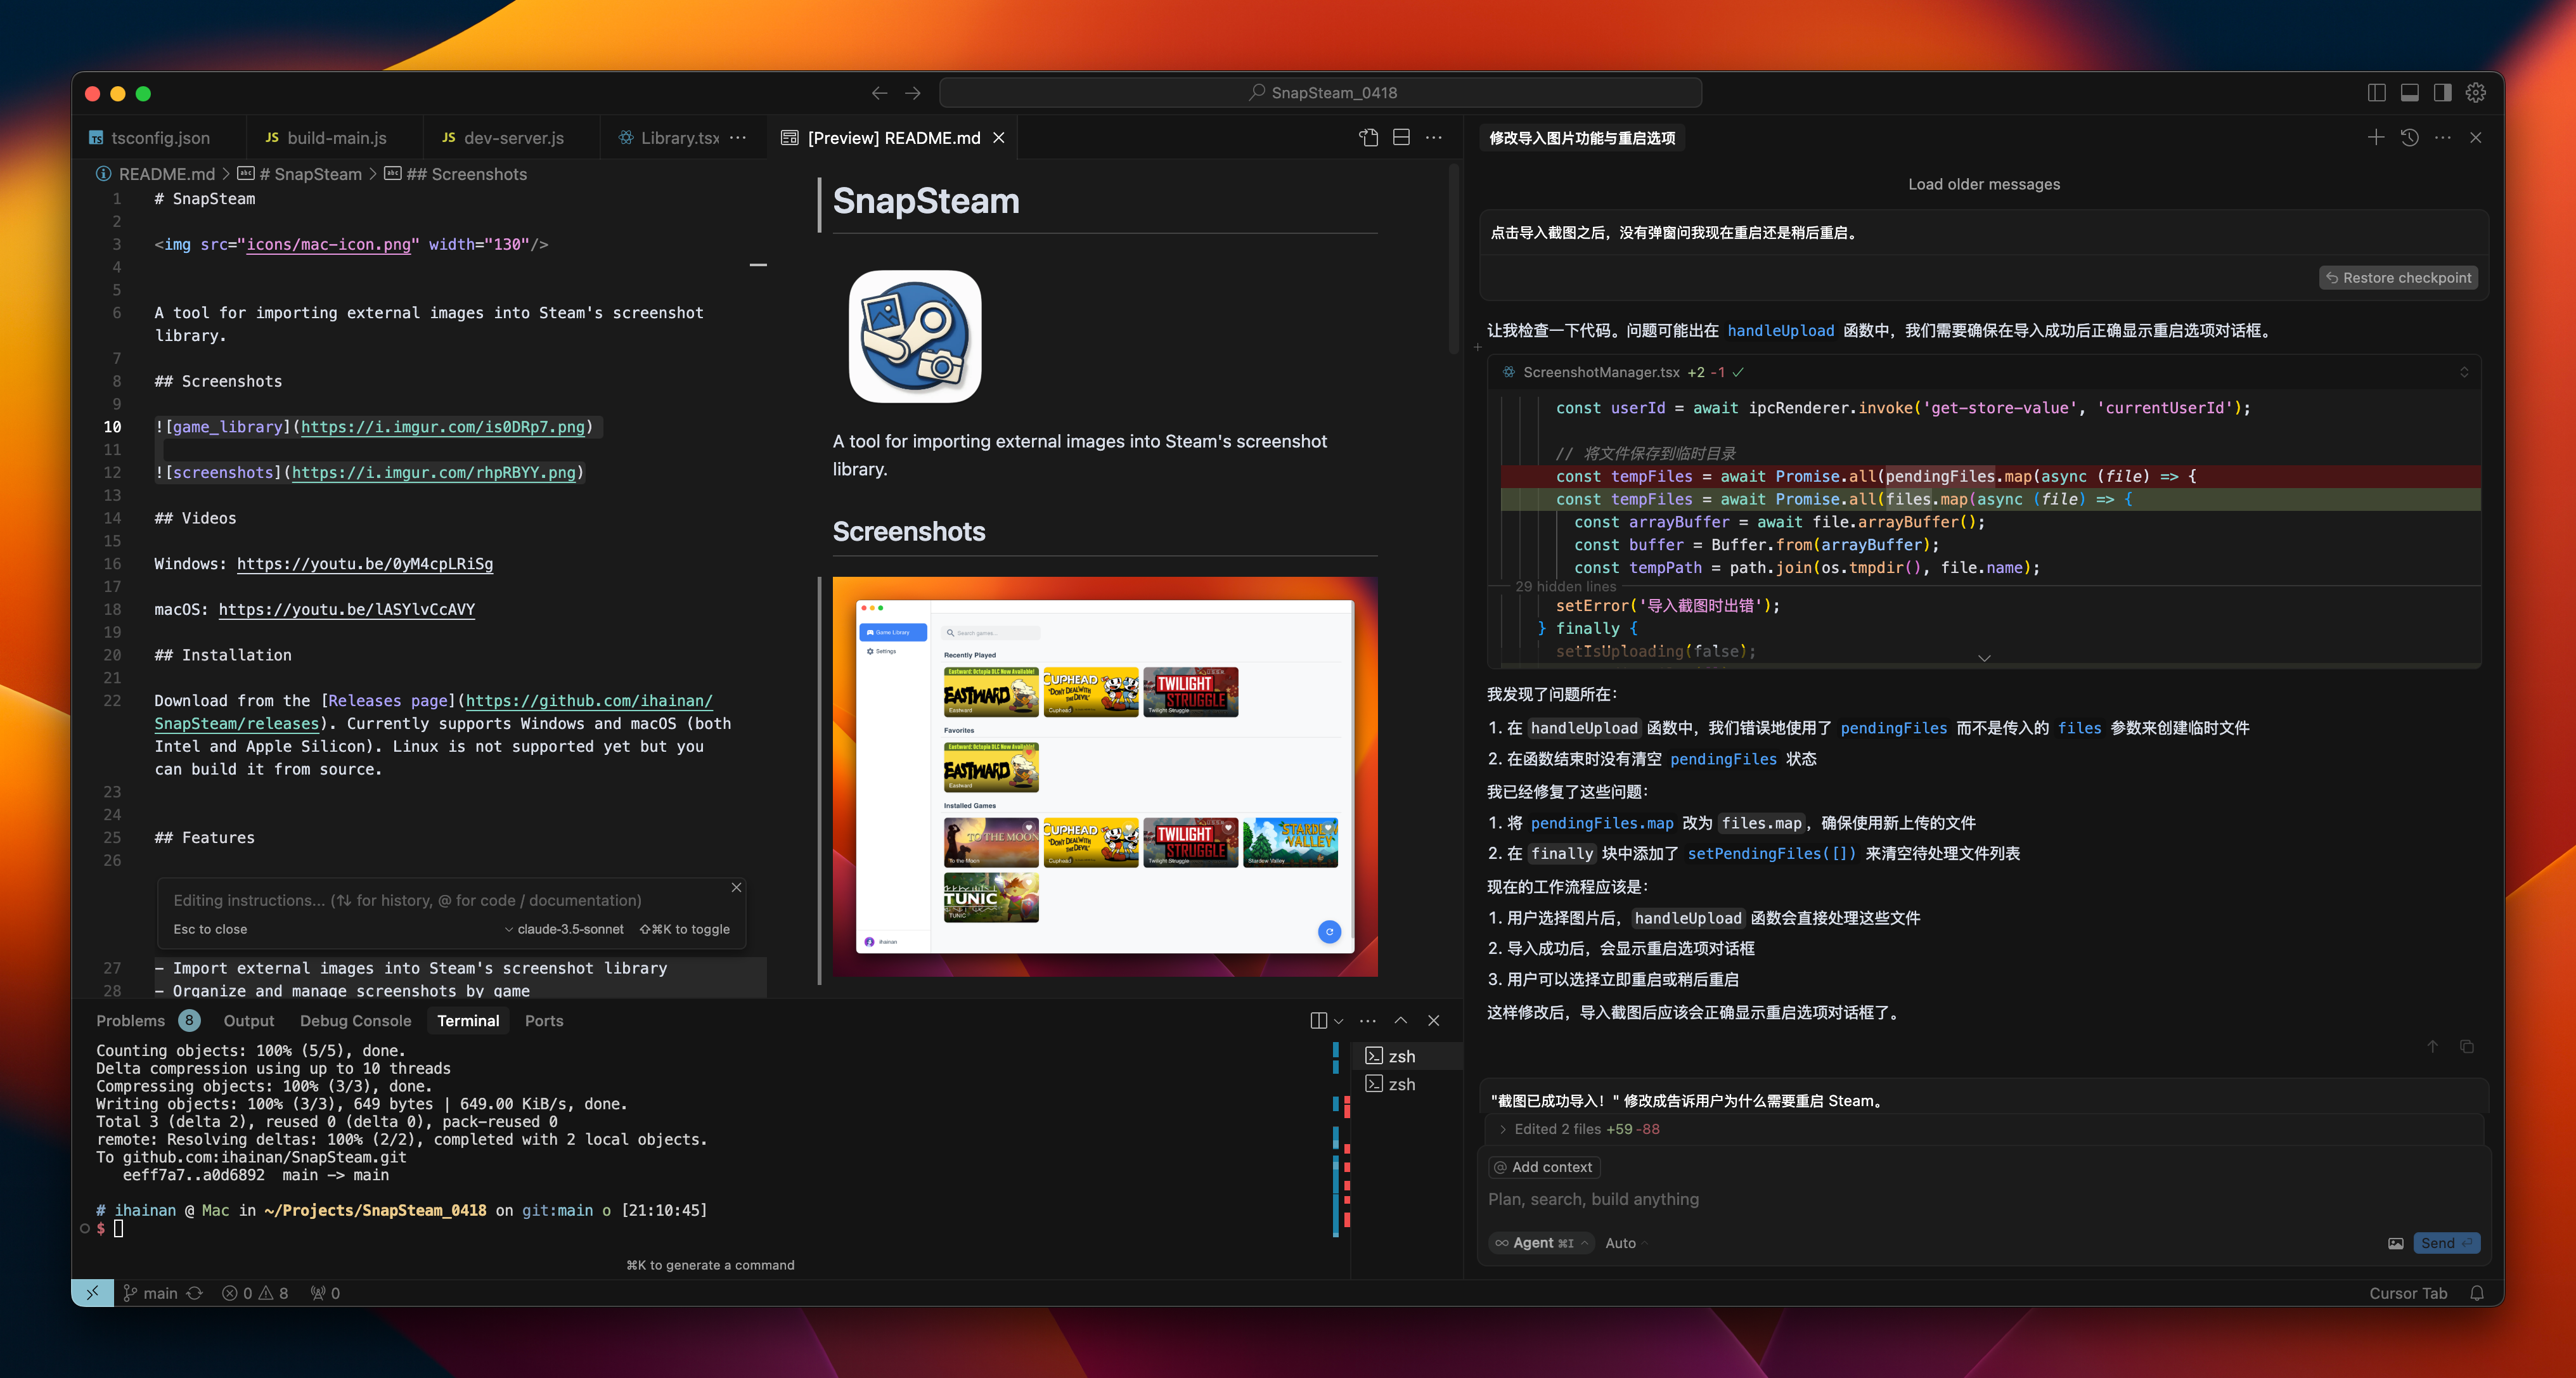
Task: Click the go back arrow in title bar
Action: pyautogui.click(x=879, y=93)
